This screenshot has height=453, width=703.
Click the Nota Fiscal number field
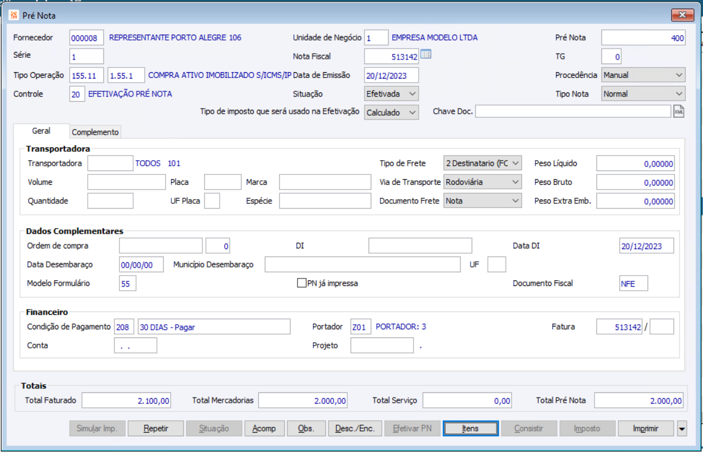click(x=391, y=57)
